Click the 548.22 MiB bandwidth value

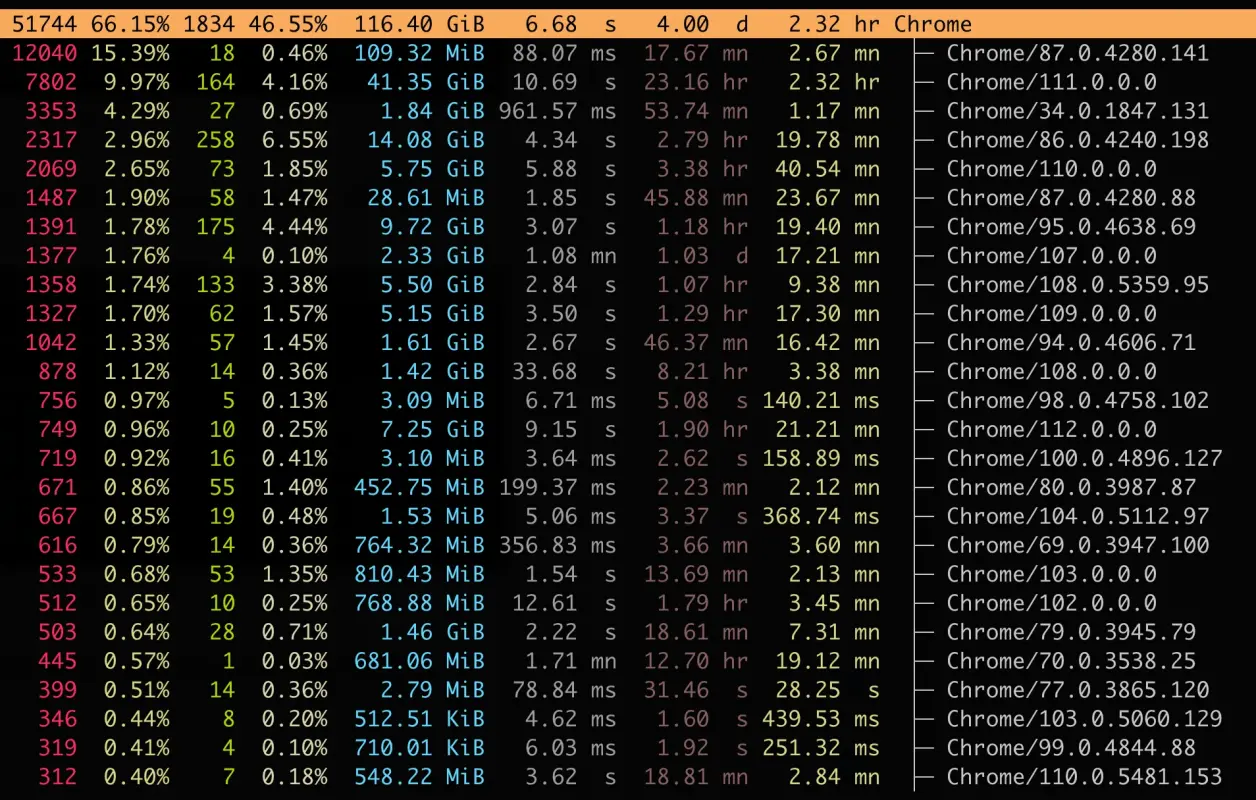(420, 778)
